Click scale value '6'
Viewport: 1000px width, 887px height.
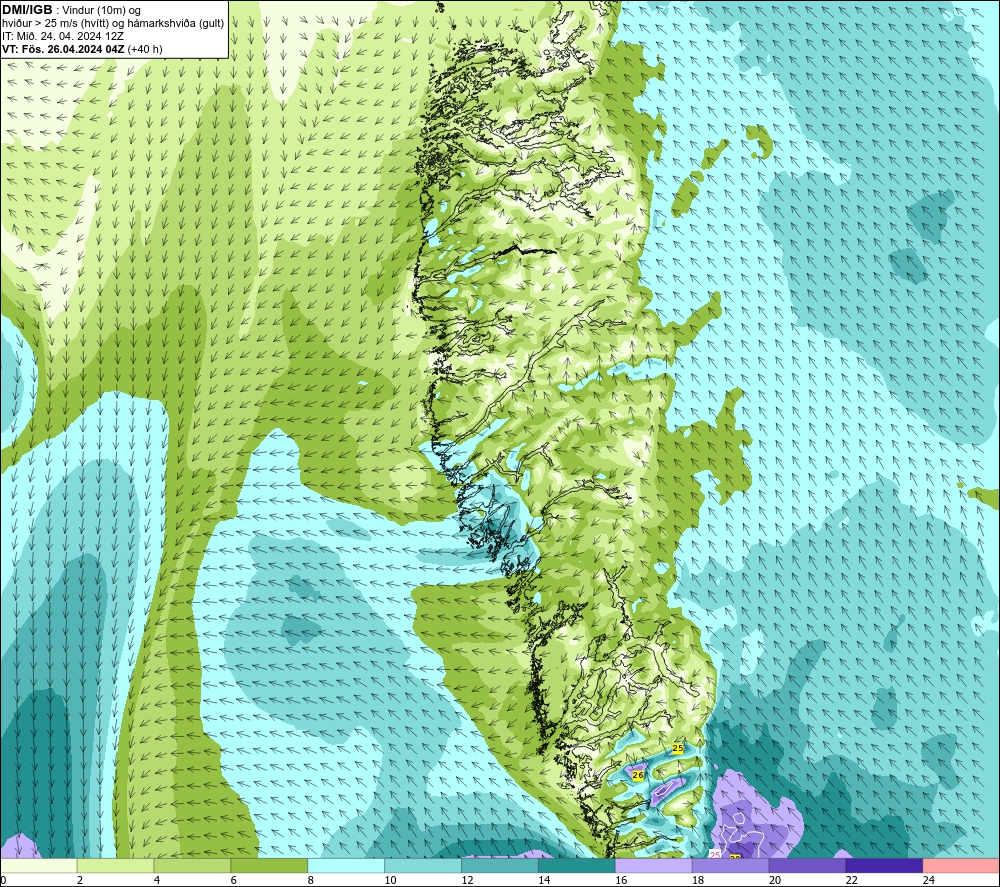pyautogui.click(x=233, y=880)
